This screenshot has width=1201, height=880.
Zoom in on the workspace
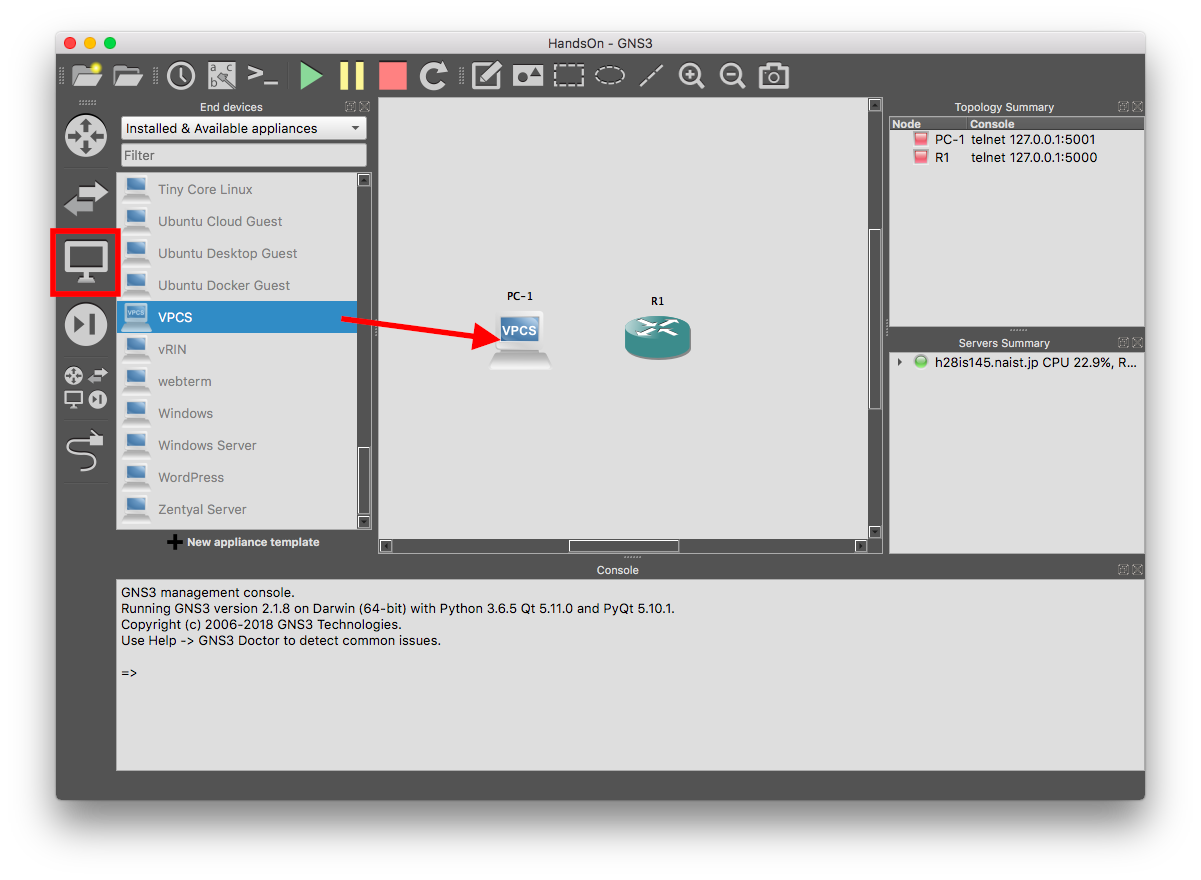[x=691, y=76]
